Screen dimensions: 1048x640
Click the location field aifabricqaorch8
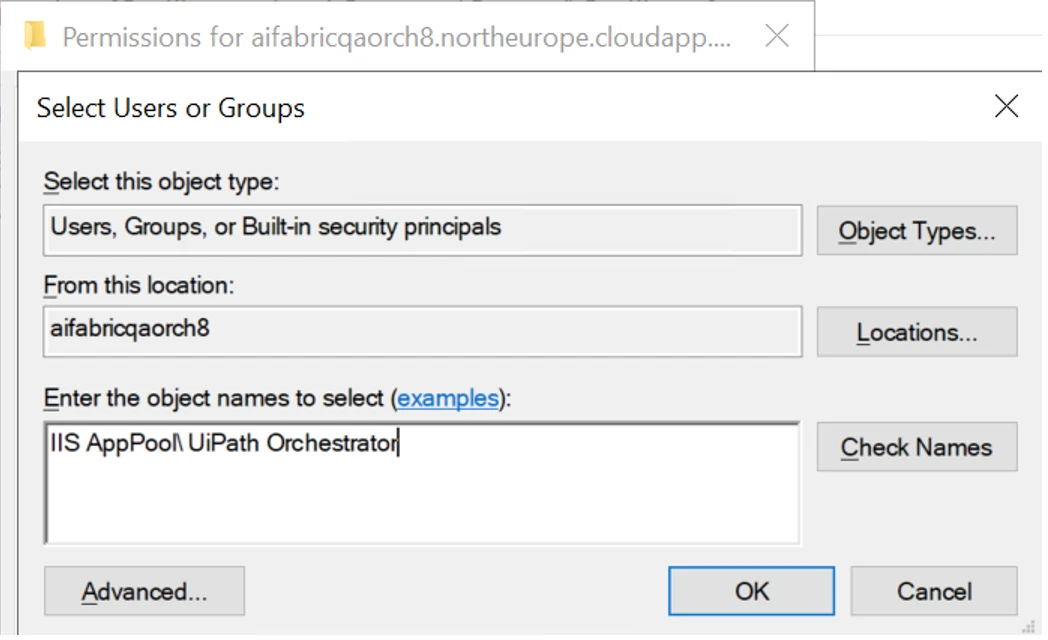pyautogui.click(x=422, y=331)
